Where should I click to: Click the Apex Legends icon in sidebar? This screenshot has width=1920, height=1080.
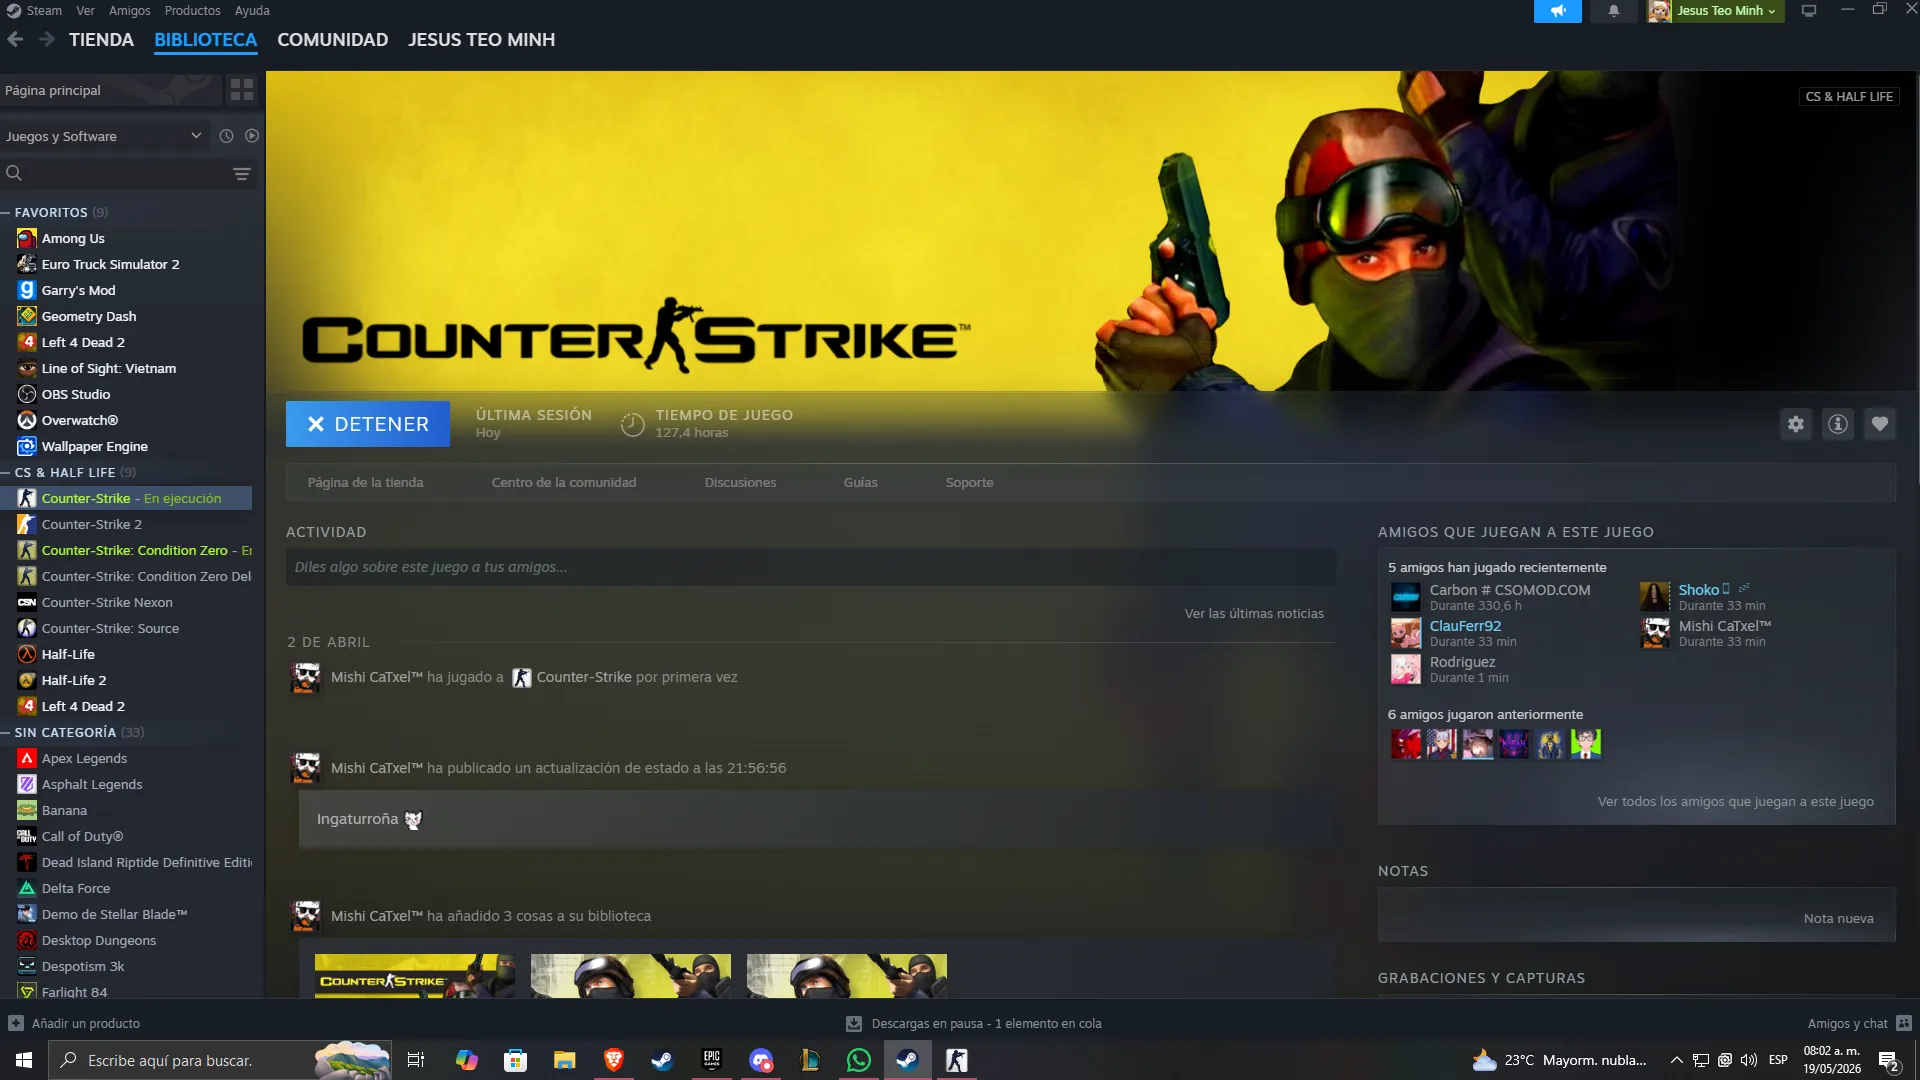(27, 758)
